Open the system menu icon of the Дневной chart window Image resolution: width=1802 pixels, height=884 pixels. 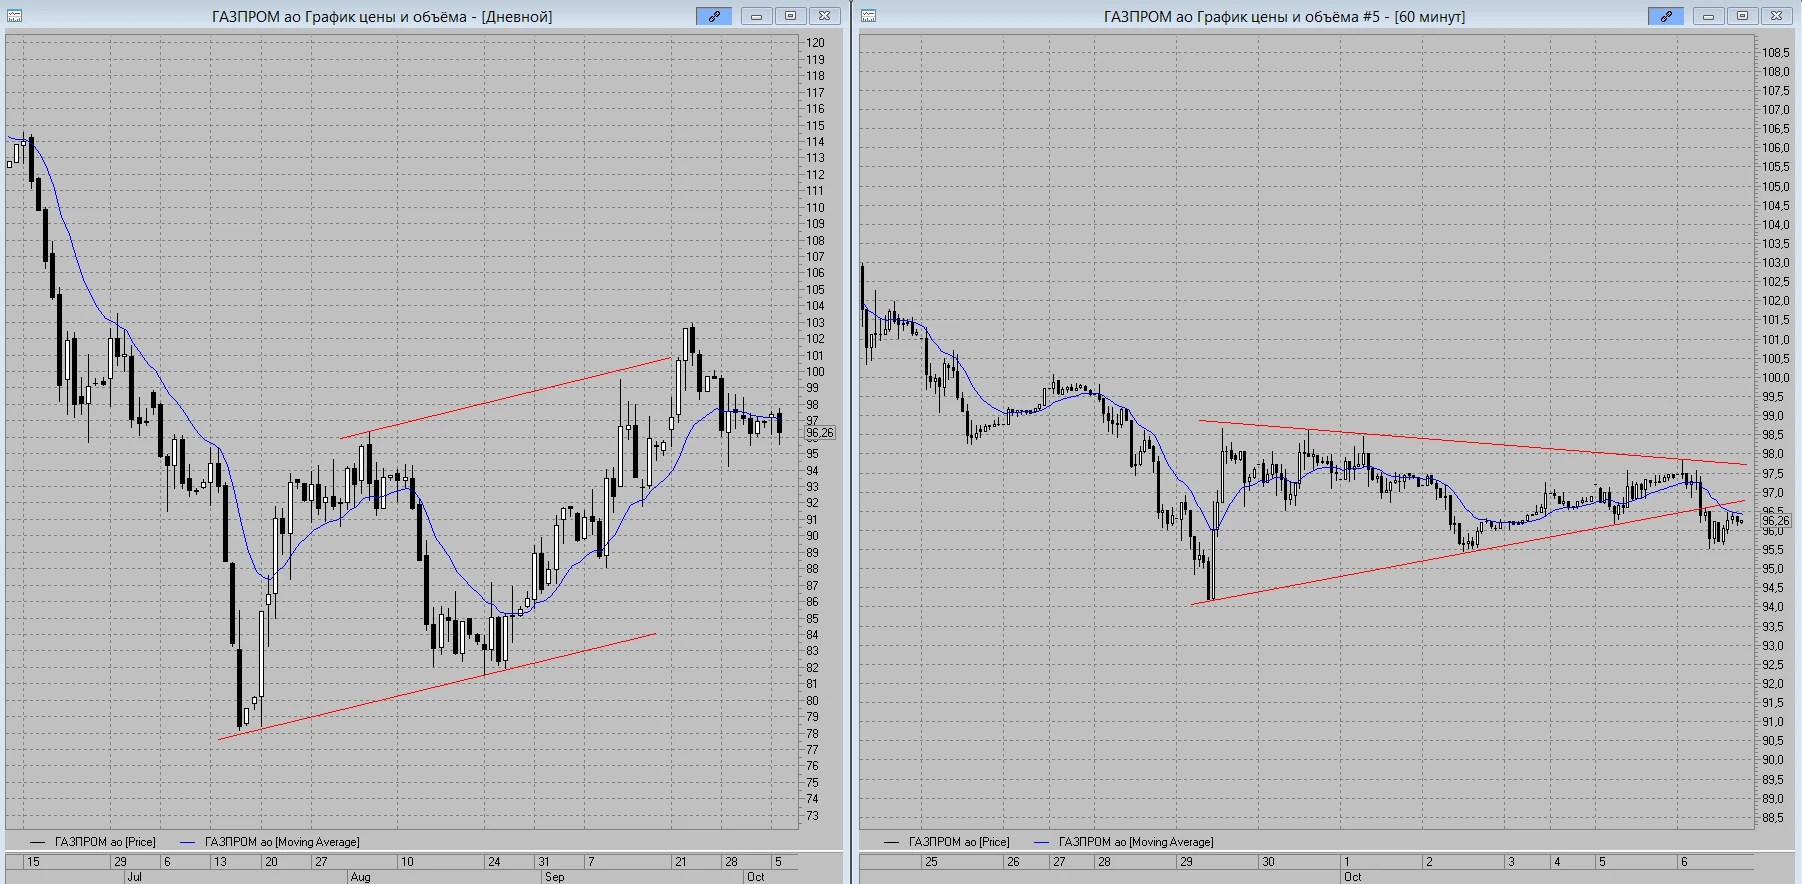15,16
